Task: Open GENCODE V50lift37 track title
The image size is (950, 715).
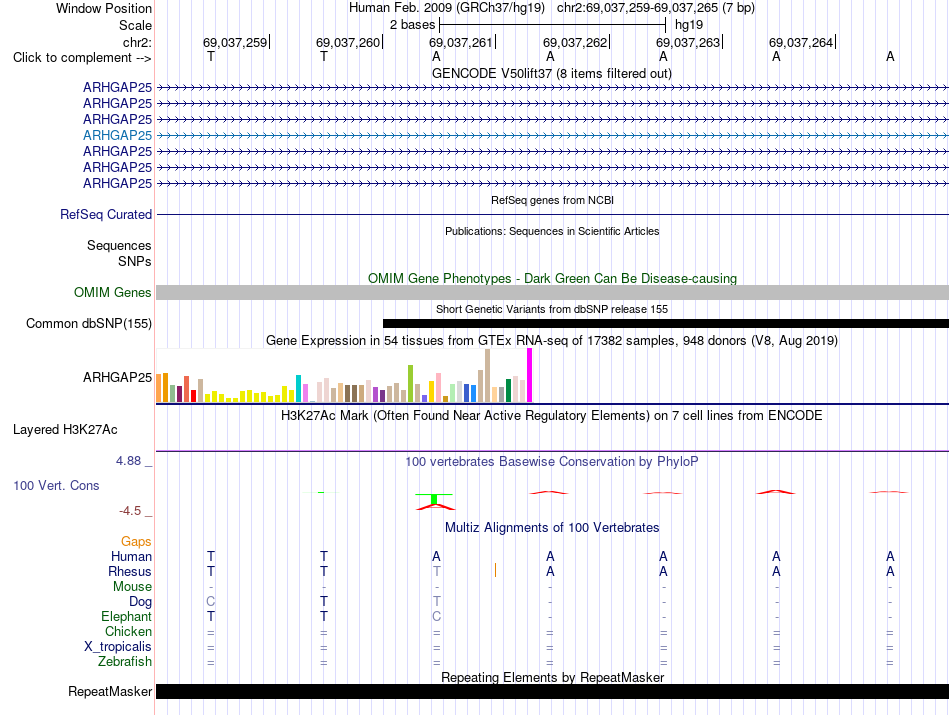Action: tap(551, 73)
